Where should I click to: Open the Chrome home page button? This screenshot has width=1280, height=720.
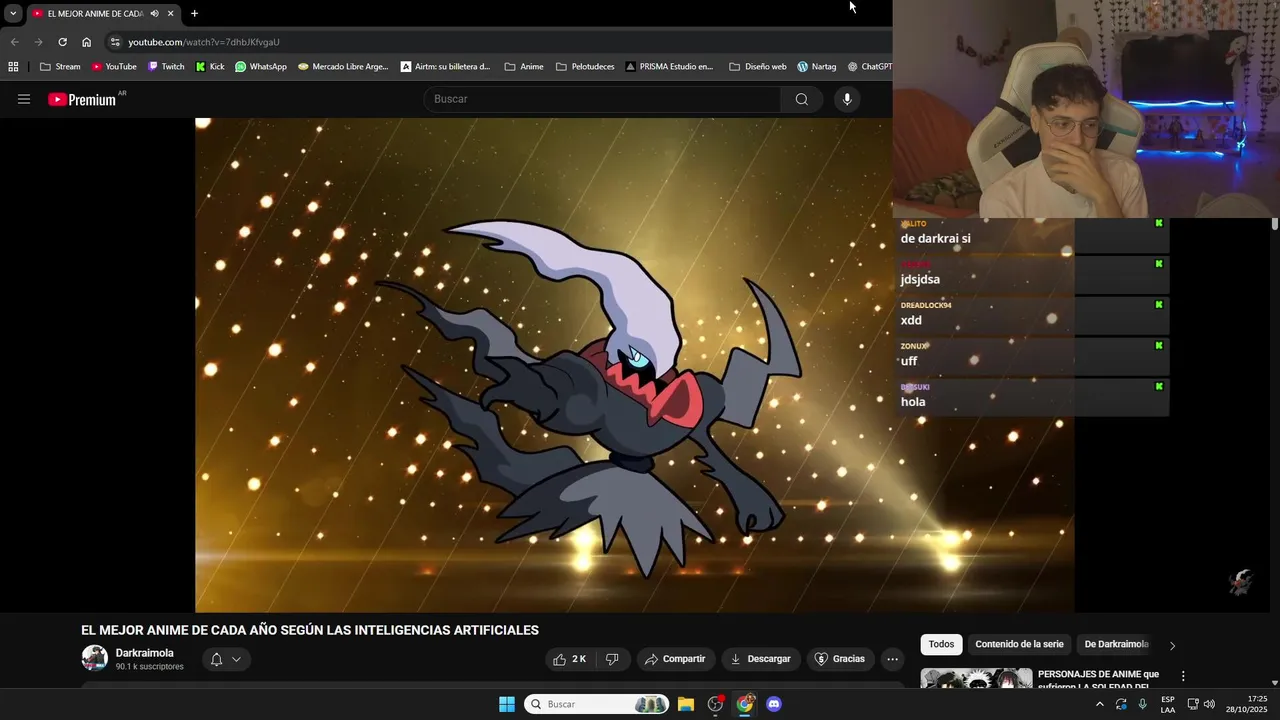coord(86,42)
